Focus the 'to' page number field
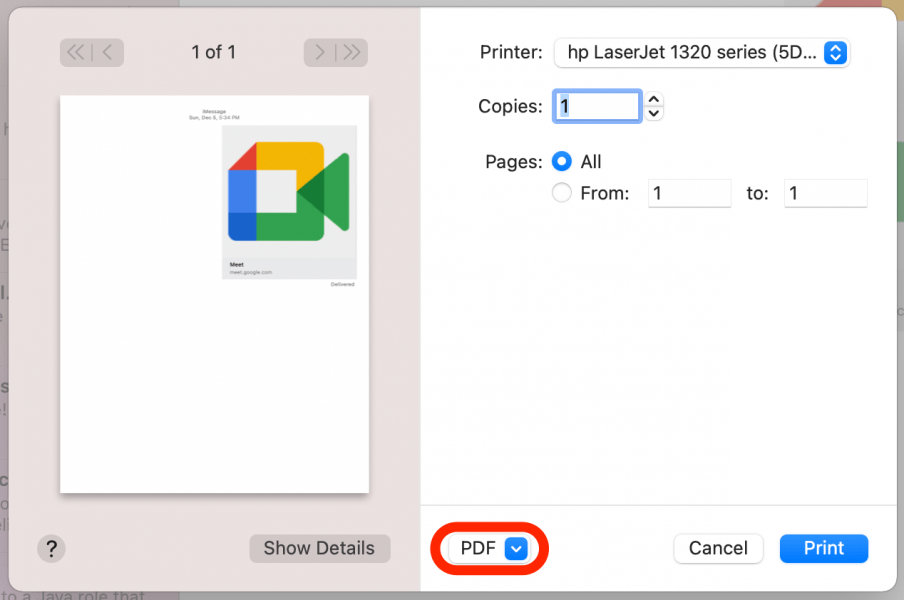 (825, 194)
